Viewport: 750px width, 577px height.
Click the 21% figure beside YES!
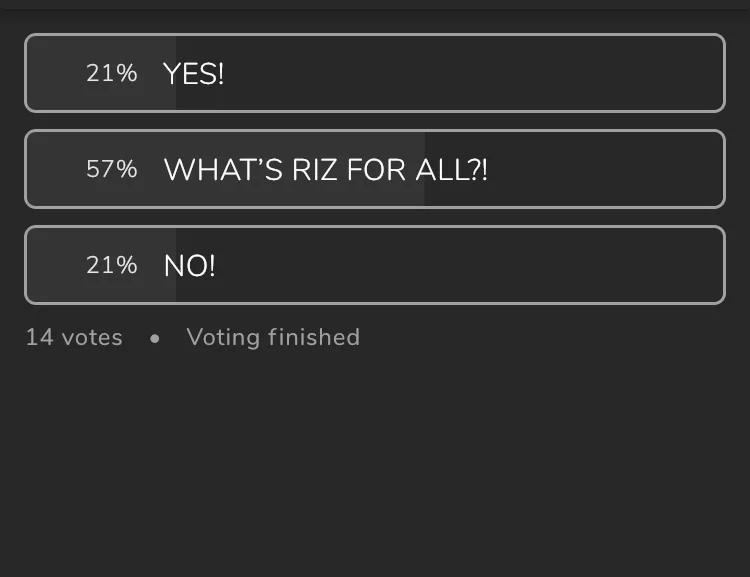111,73
